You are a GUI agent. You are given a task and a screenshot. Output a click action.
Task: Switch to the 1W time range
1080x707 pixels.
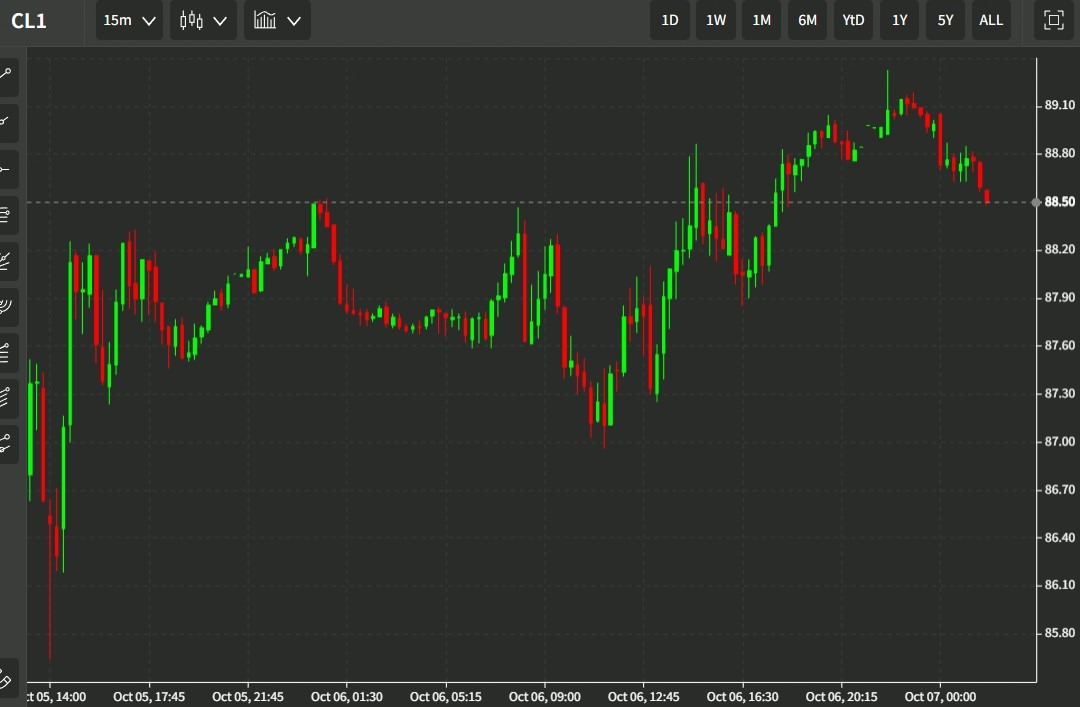click(716, 20)
